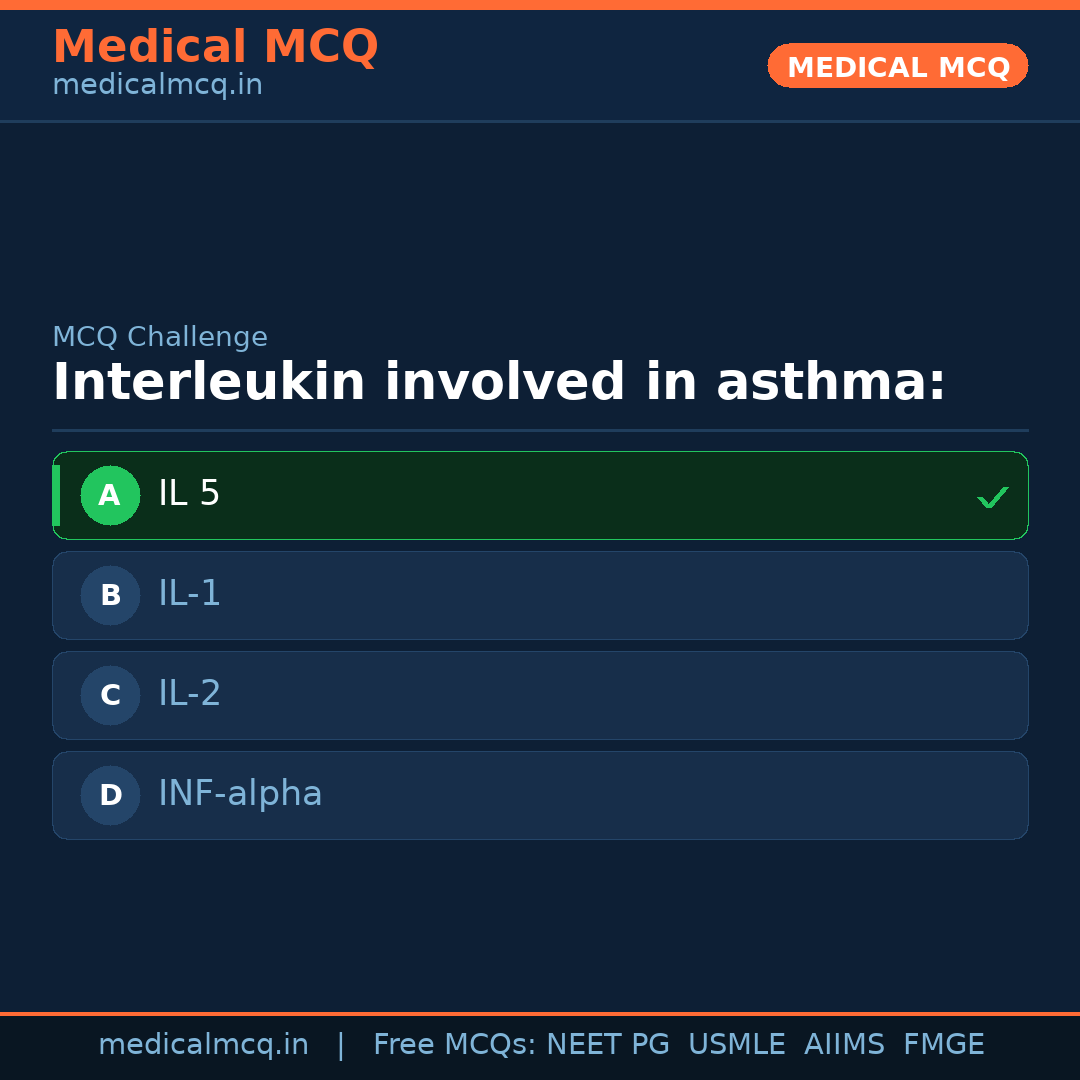
Task: Pick the INF-alpha answer text
Action: click(x=240, y=794)
